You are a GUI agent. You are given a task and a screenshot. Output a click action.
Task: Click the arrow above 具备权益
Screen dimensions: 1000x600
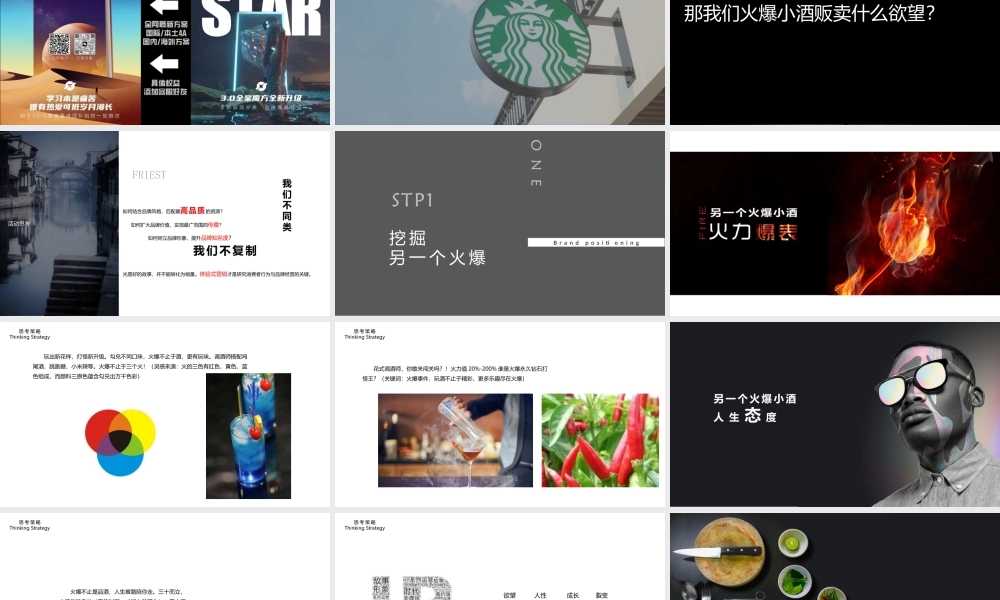point(165,63)
